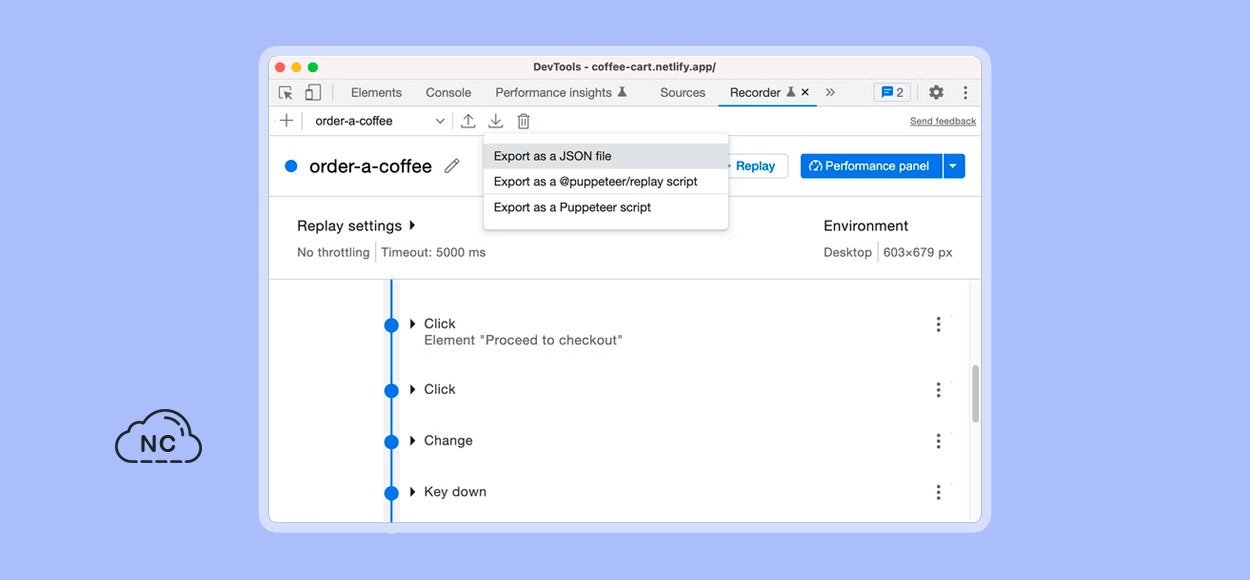The height and width of the screenshot is (580, 1250).
Task: Open the Elements tab
Action: pyautogui.click(x=376, y=92)
